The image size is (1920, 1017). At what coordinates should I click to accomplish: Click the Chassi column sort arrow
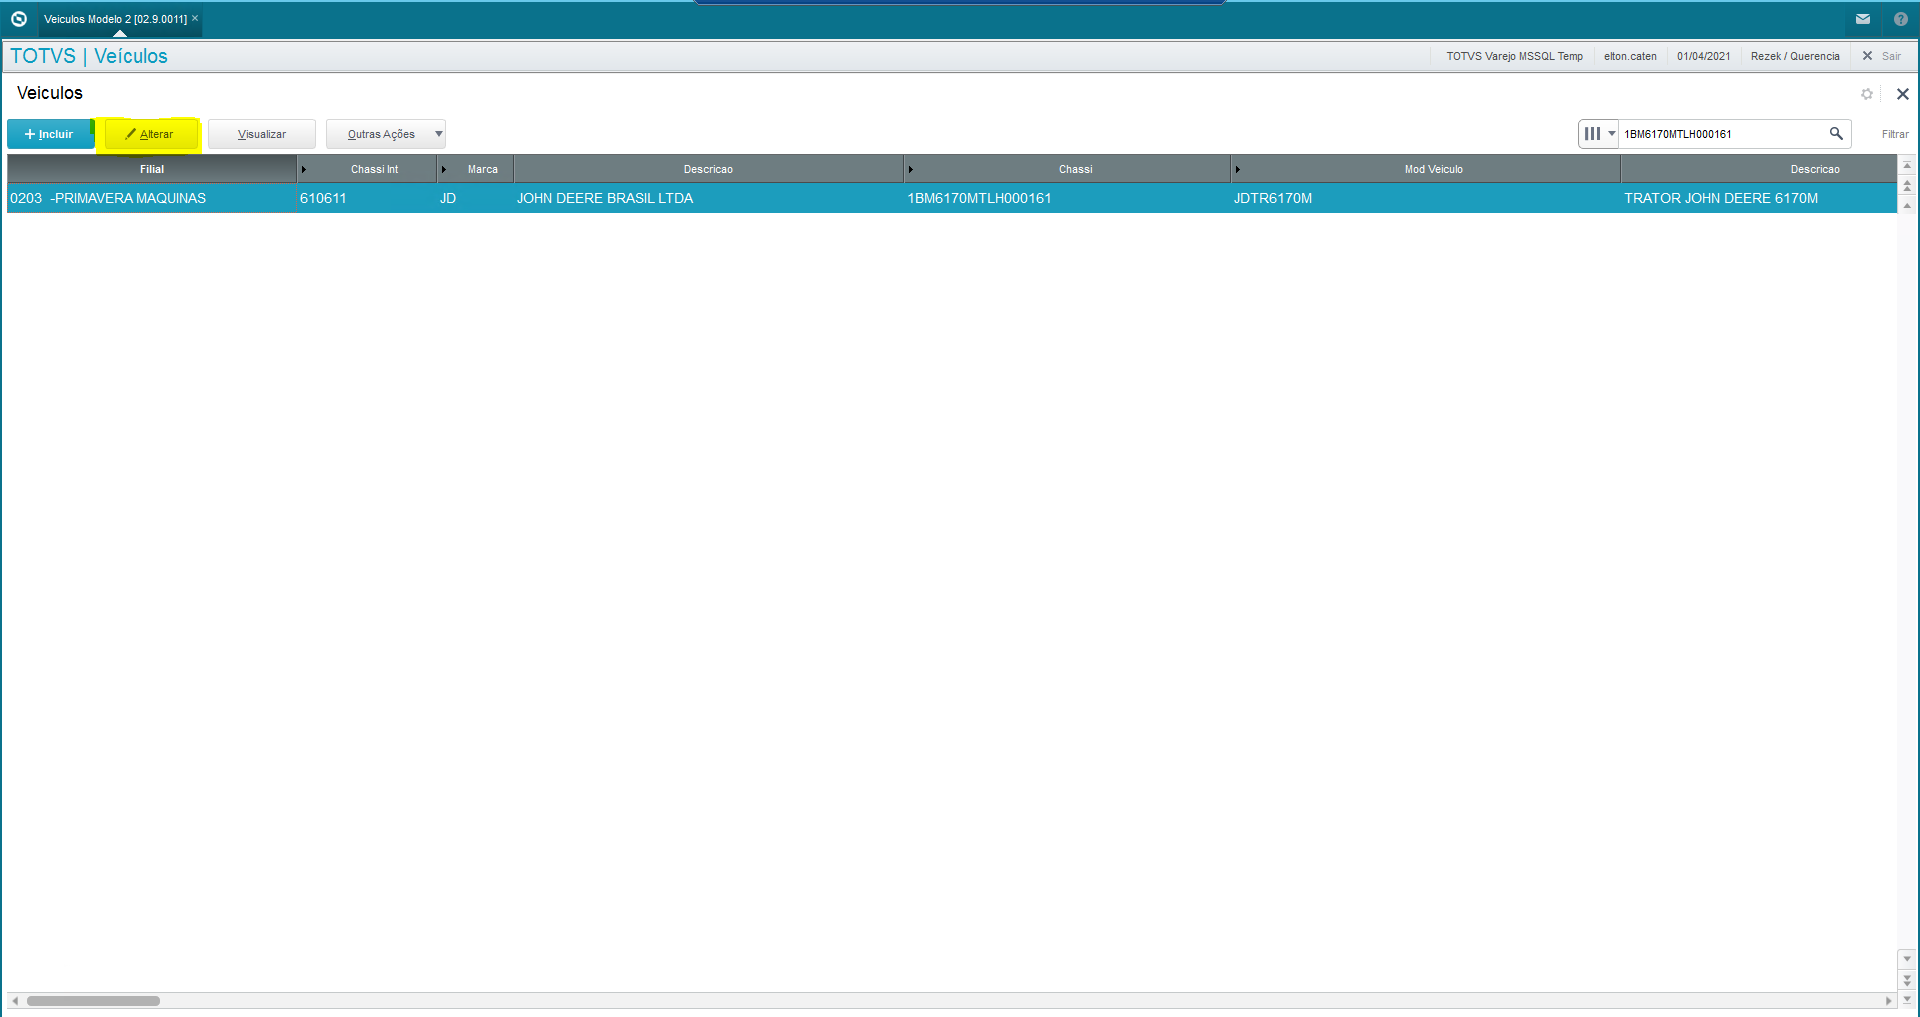911,169
